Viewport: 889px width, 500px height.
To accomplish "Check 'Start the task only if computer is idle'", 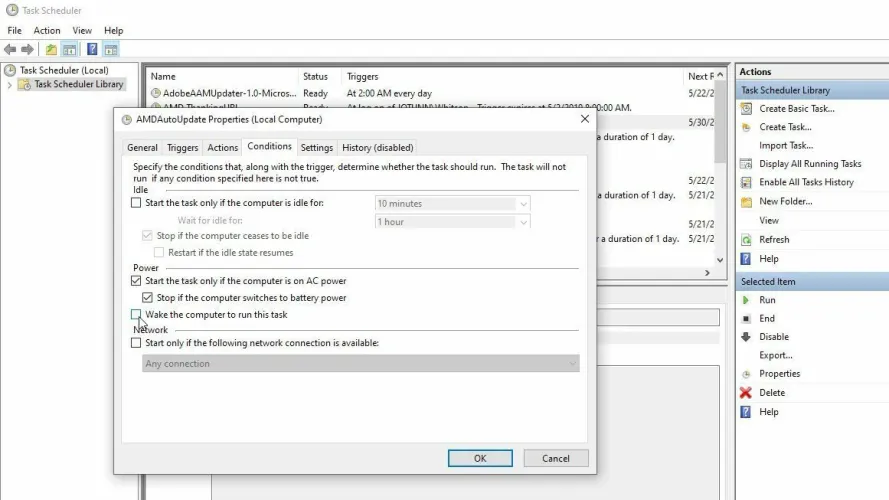I will coord(136,203).
